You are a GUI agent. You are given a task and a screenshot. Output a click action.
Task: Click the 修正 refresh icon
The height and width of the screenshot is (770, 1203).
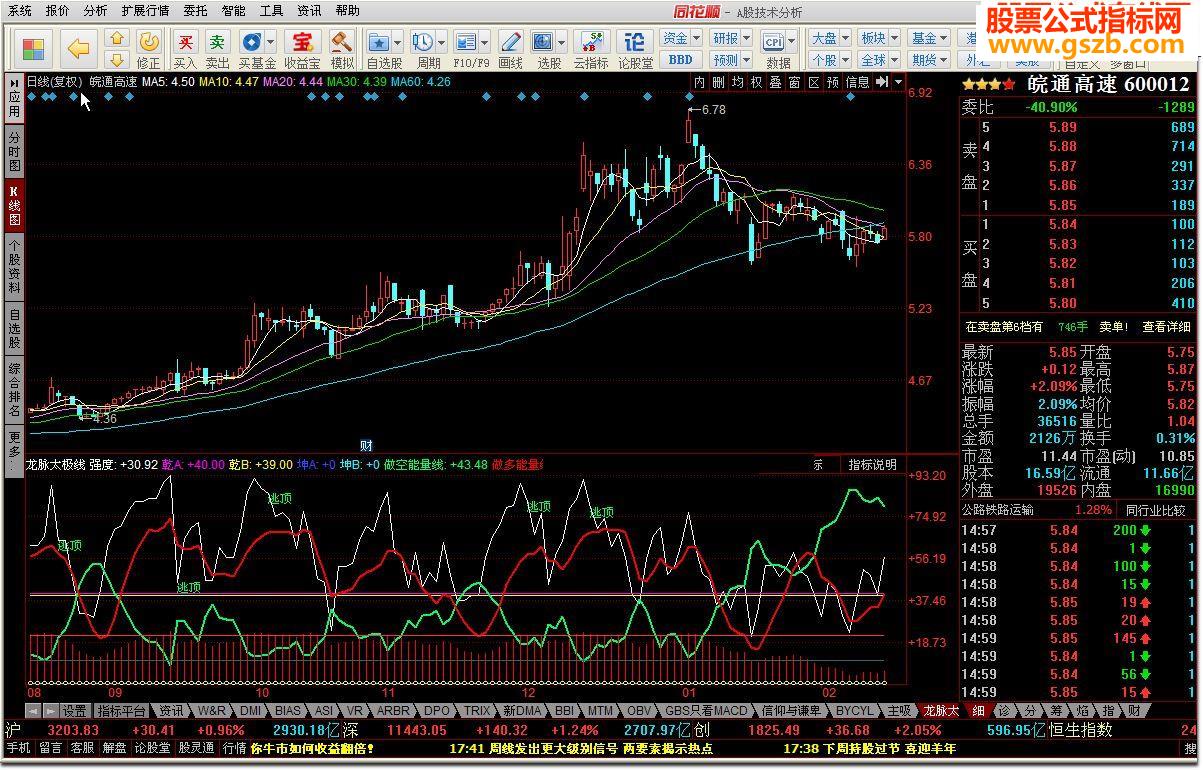click(x=148, y=42)
